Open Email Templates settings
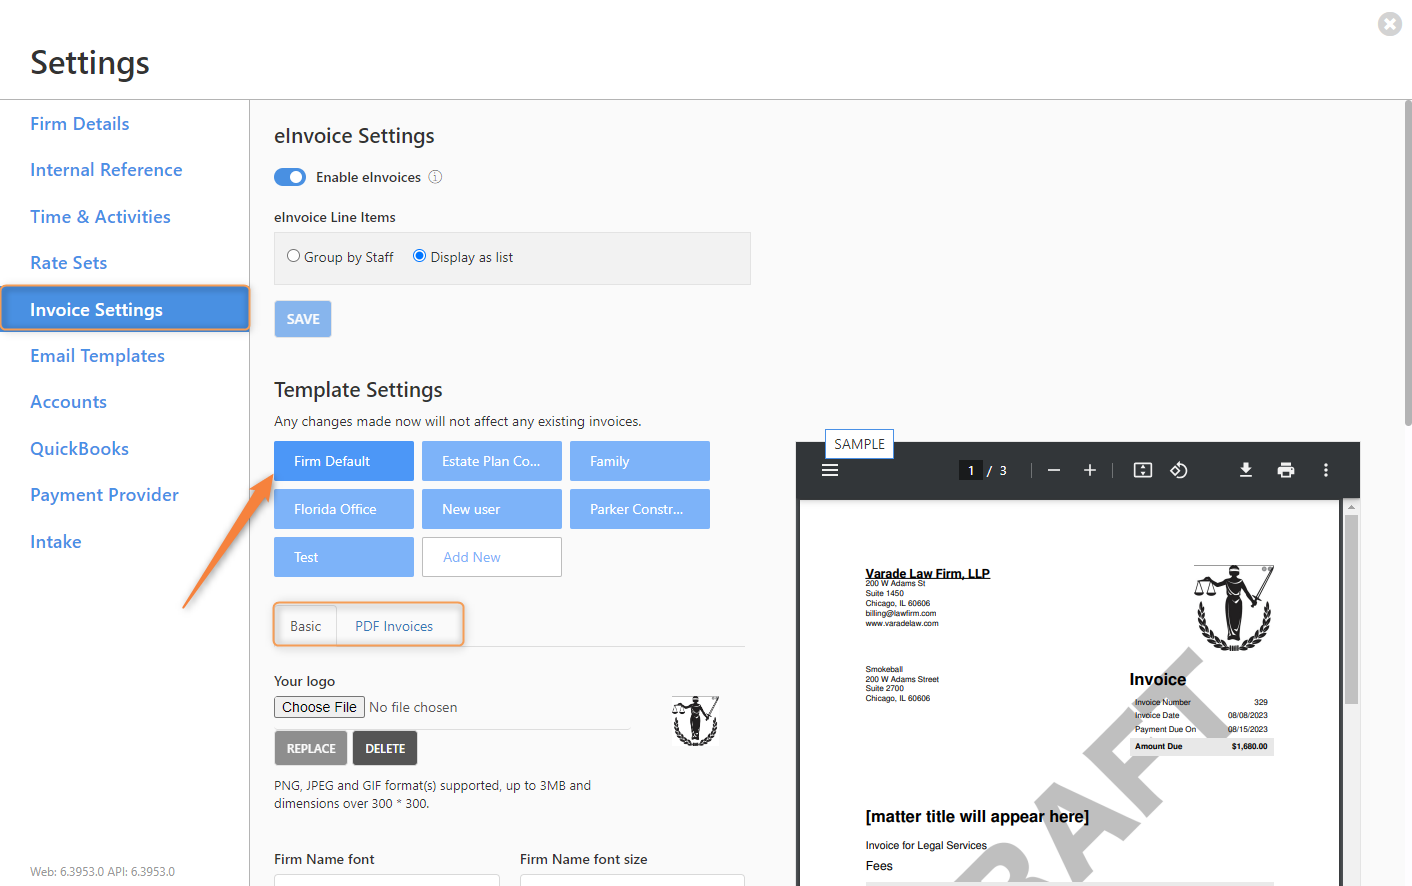1412x886 pixels. [97, 356]
